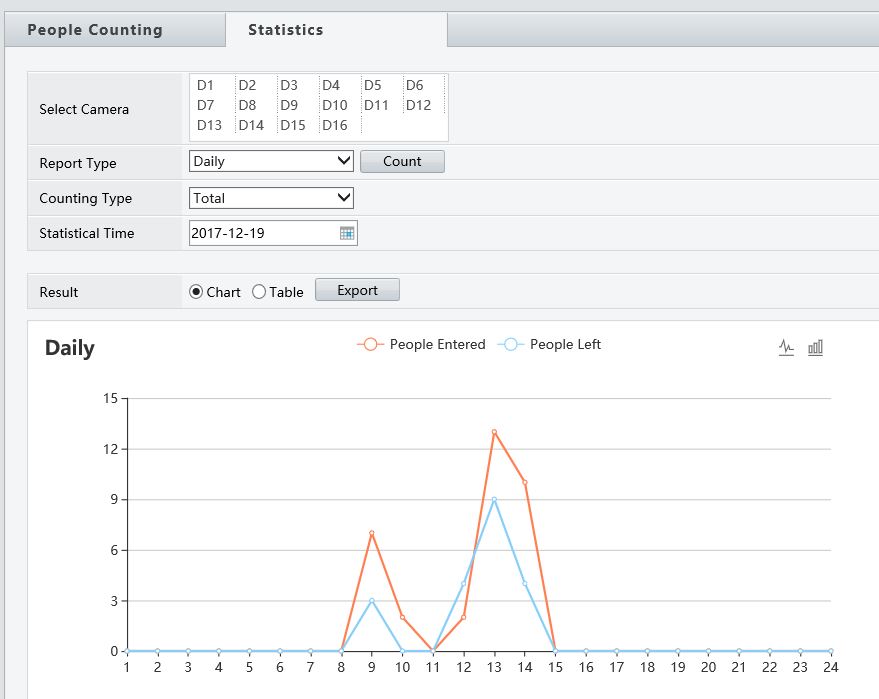Open the Statistics tab
Screen dimensions: 879x699
pos(286,30)
